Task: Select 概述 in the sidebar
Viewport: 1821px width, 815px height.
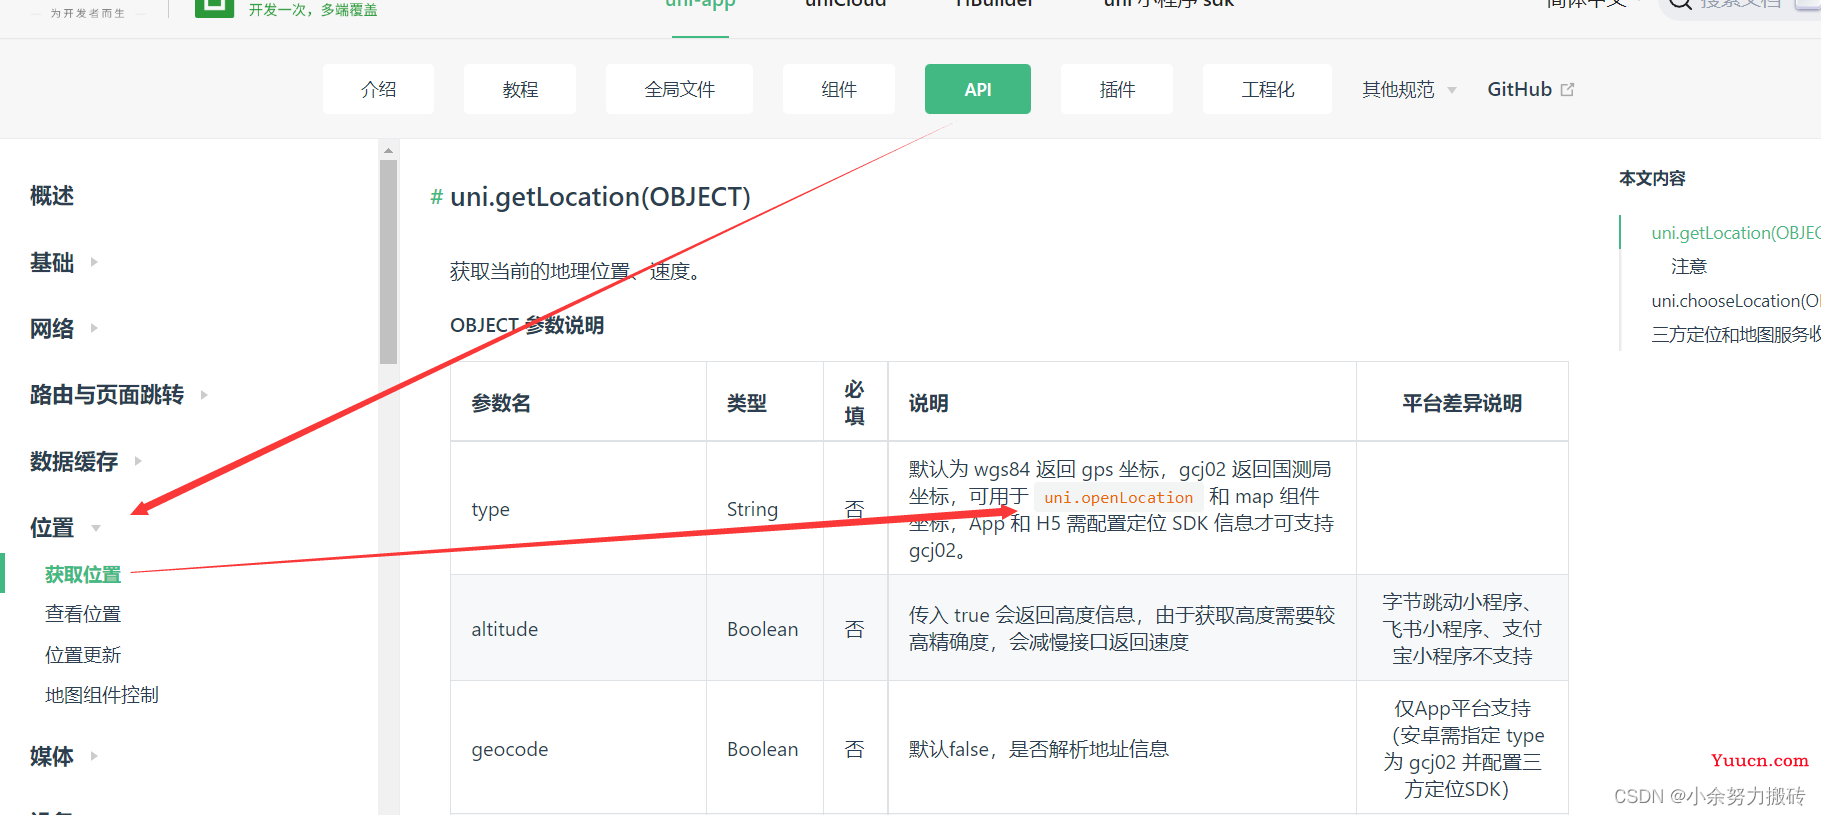Action: 52,195
